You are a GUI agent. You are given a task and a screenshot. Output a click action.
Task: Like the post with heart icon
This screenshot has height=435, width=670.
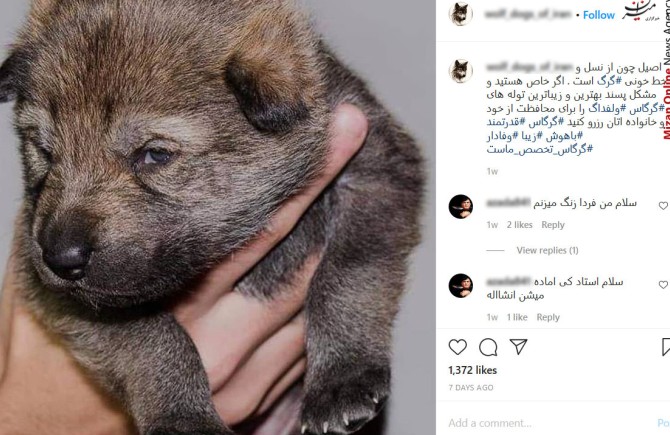pyautogui.click(x=458, y=347)
